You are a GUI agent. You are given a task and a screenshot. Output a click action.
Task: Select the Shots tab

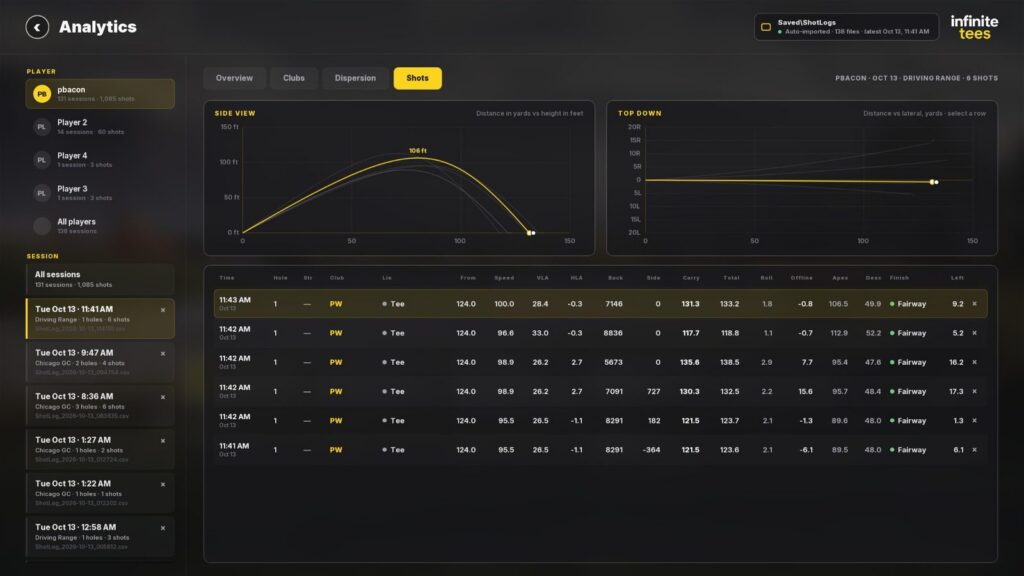tap(417, 78)
